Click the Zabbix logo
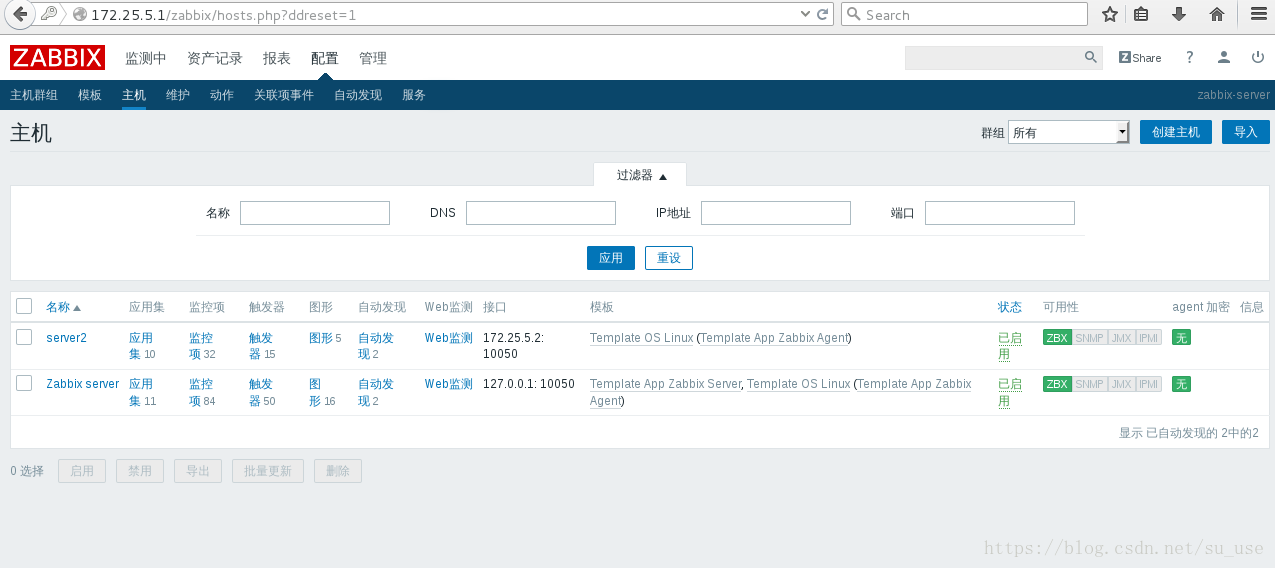Screen dimensions: 1275x568 pos(57,58)
